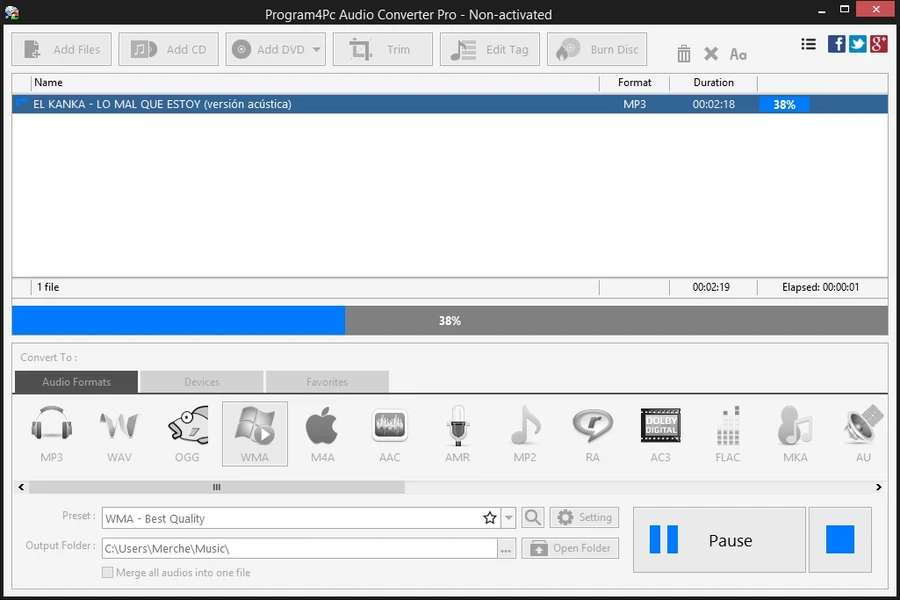Select the WAV format icon

(119, 434)
